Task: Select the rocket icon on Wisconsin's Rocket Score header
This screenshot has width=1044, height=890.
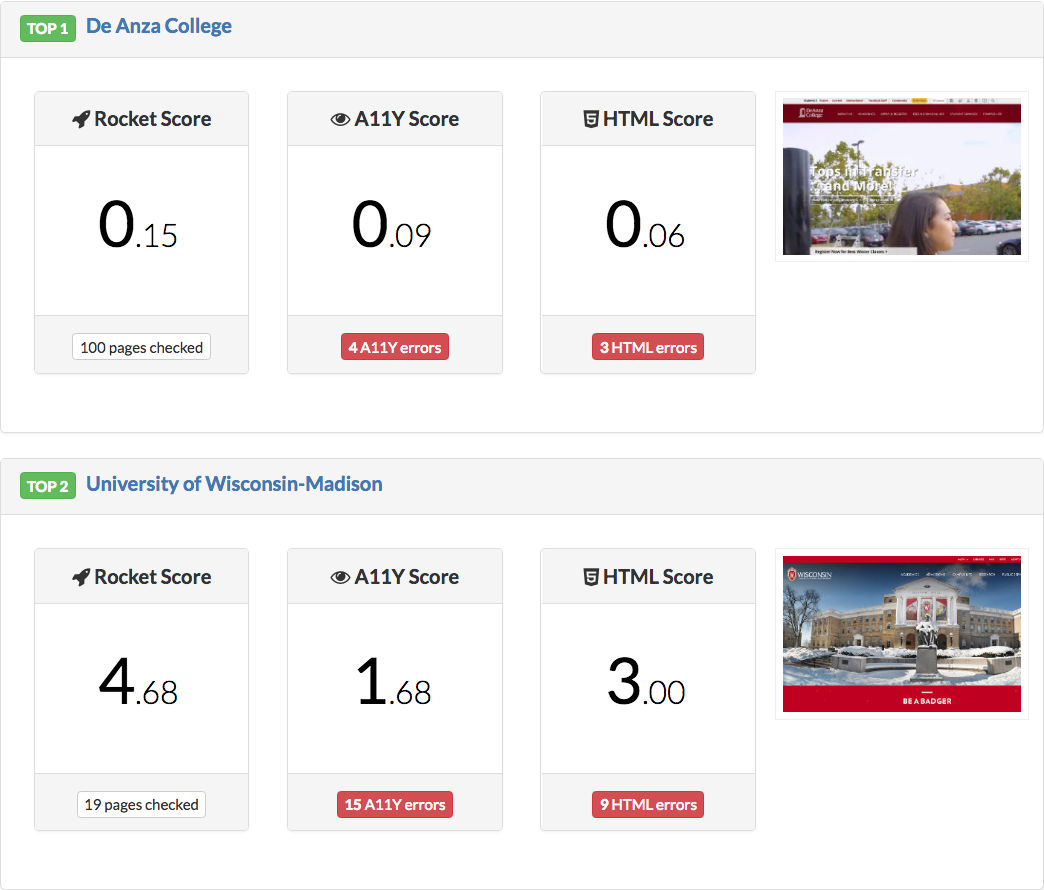Action: 81,576
